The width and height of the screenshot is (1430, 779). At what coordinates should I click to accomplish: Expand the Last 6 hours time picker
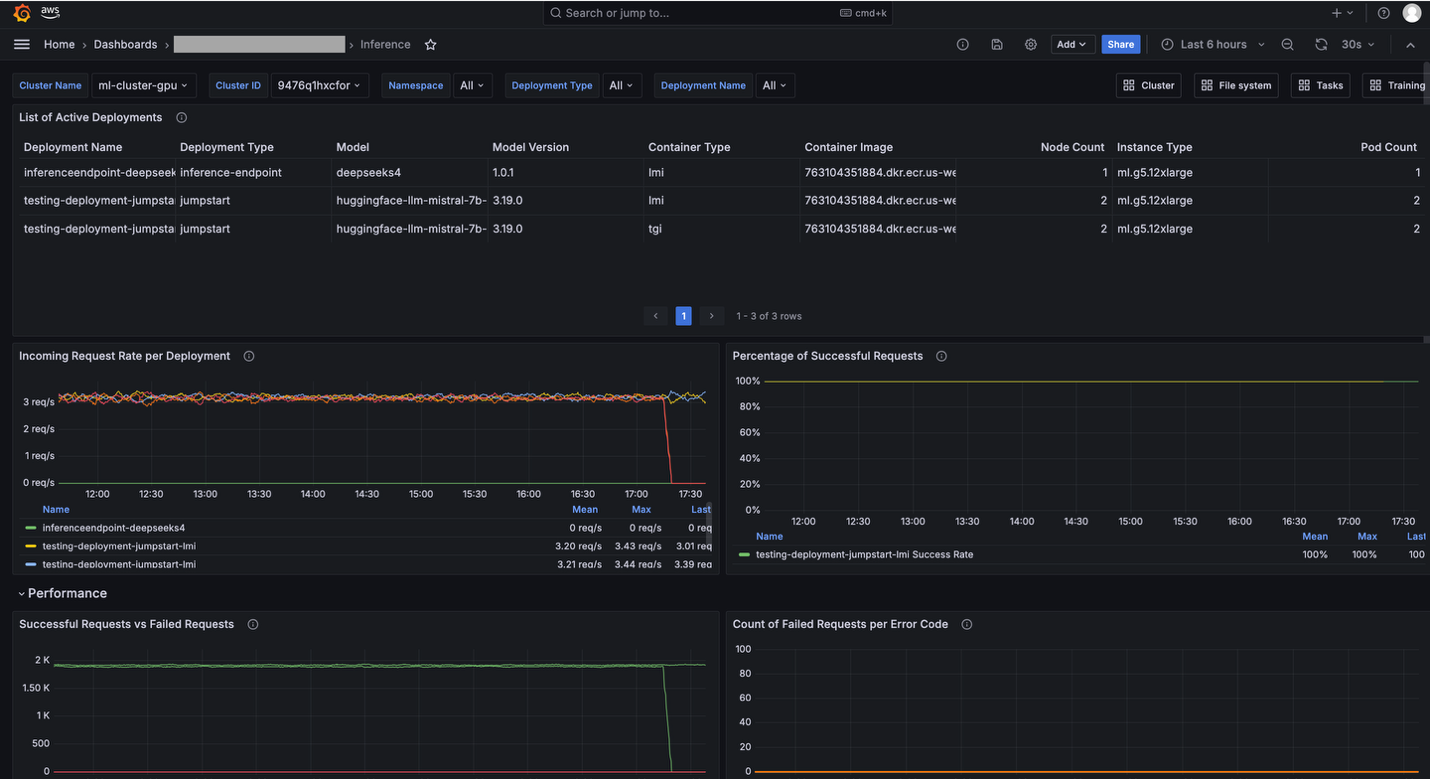coord(1212,45)
